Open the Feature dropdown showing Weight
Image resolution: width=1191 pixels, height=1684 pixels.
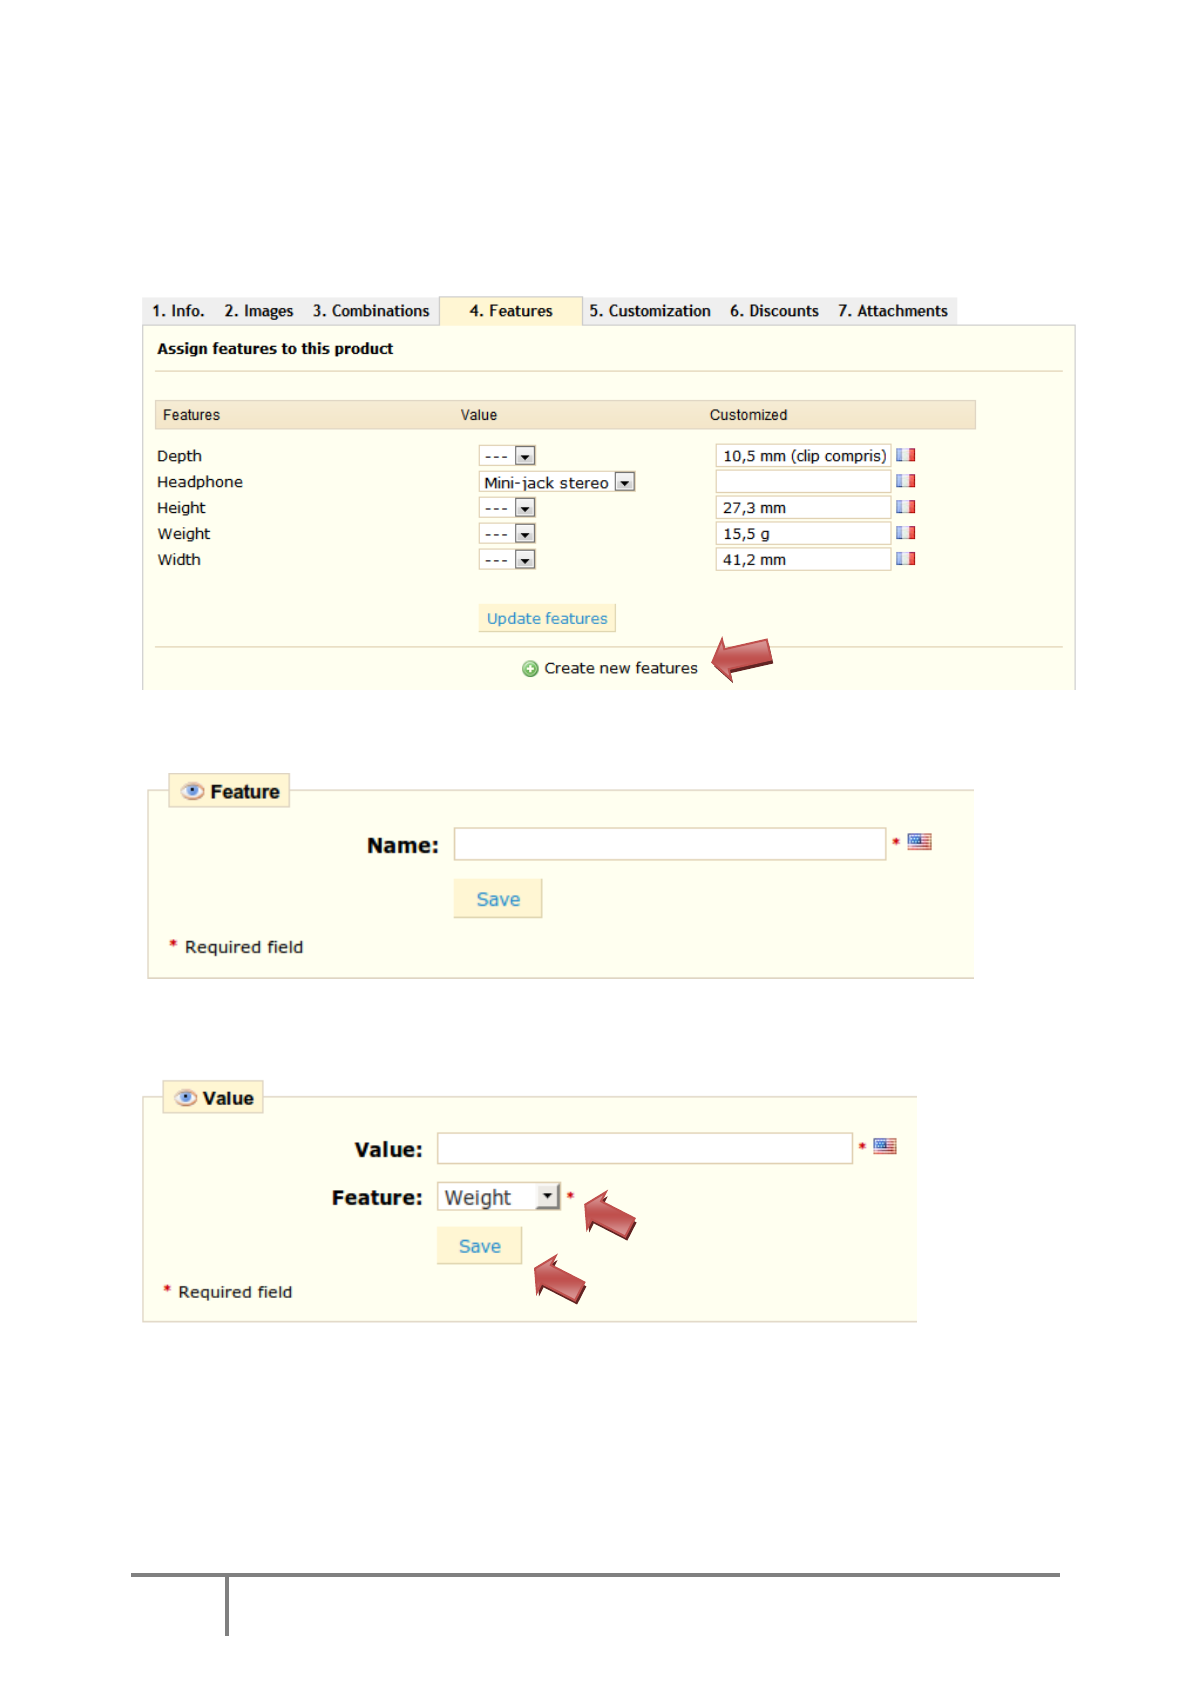click(x=499, y=1197)
